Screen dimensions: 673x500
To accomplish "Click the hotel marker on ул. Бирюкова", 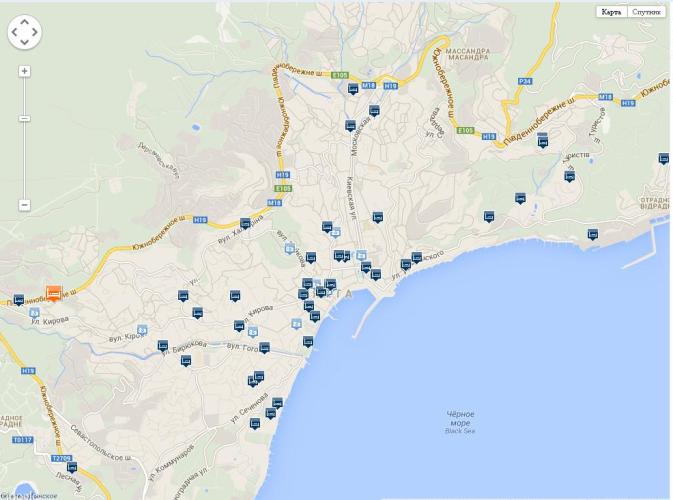I will click(163, 345).
